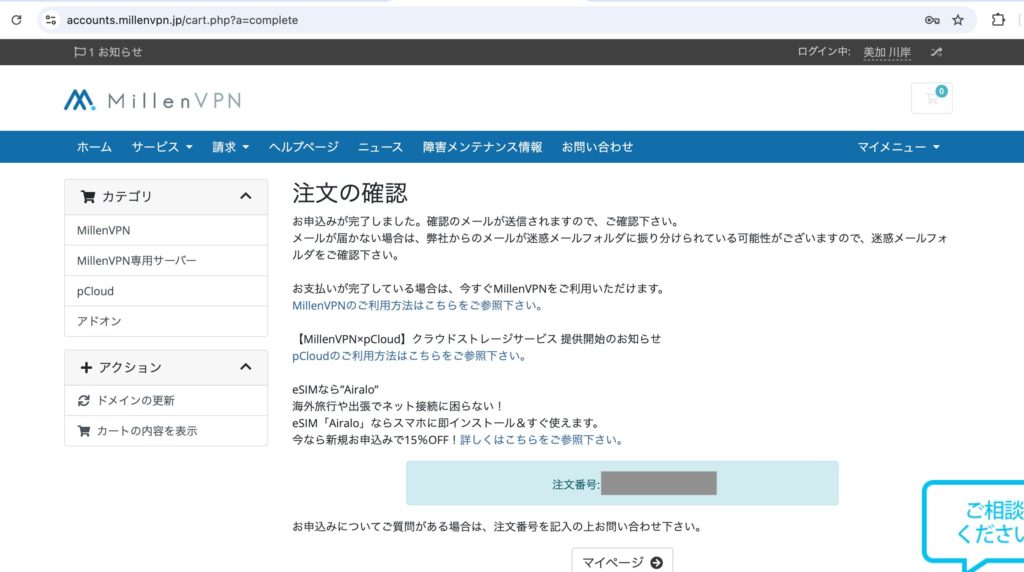Click the マイページ button
Image resolution: width=1024 pixels, height=572 pixels.
pyautogui.click(x=622, y=562)
